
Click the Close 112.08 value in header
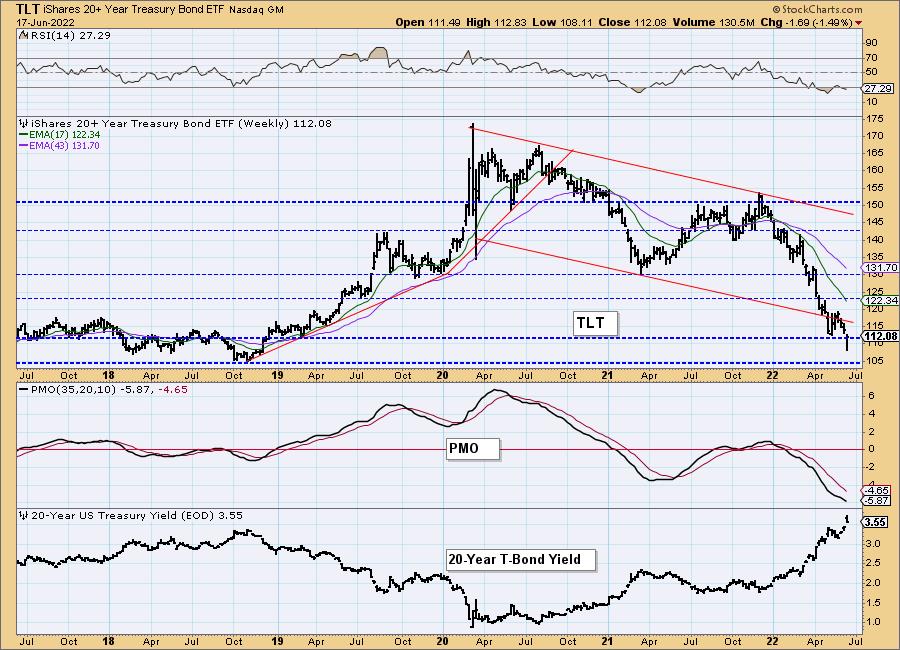coord(633,22)
